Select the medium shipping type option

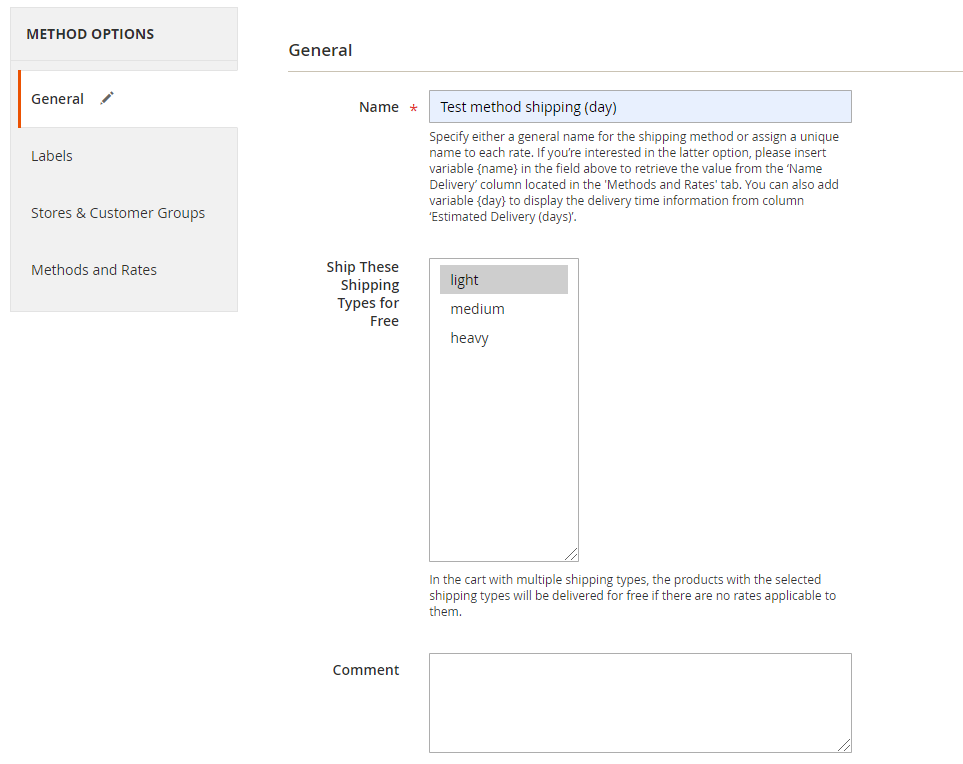(504, 309)
